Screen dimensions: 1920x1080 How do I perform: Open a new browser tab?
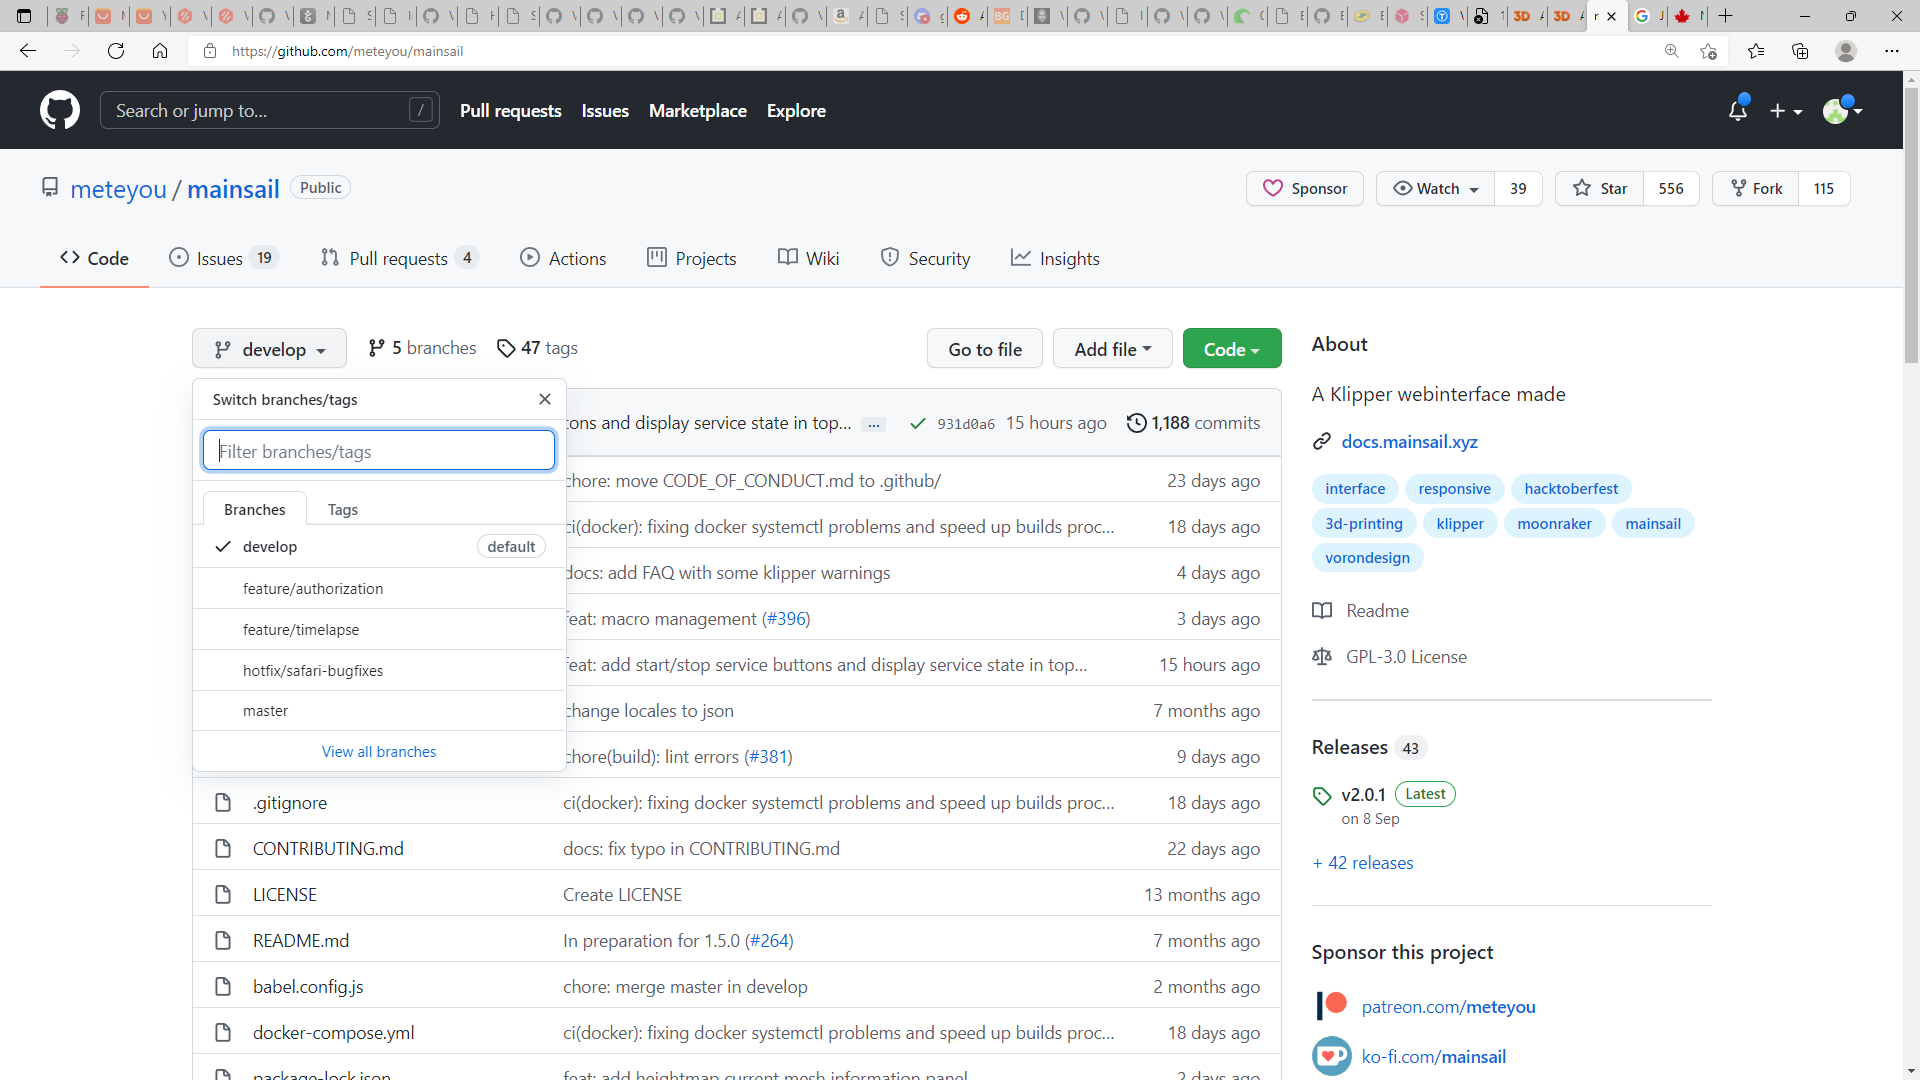1725,16
